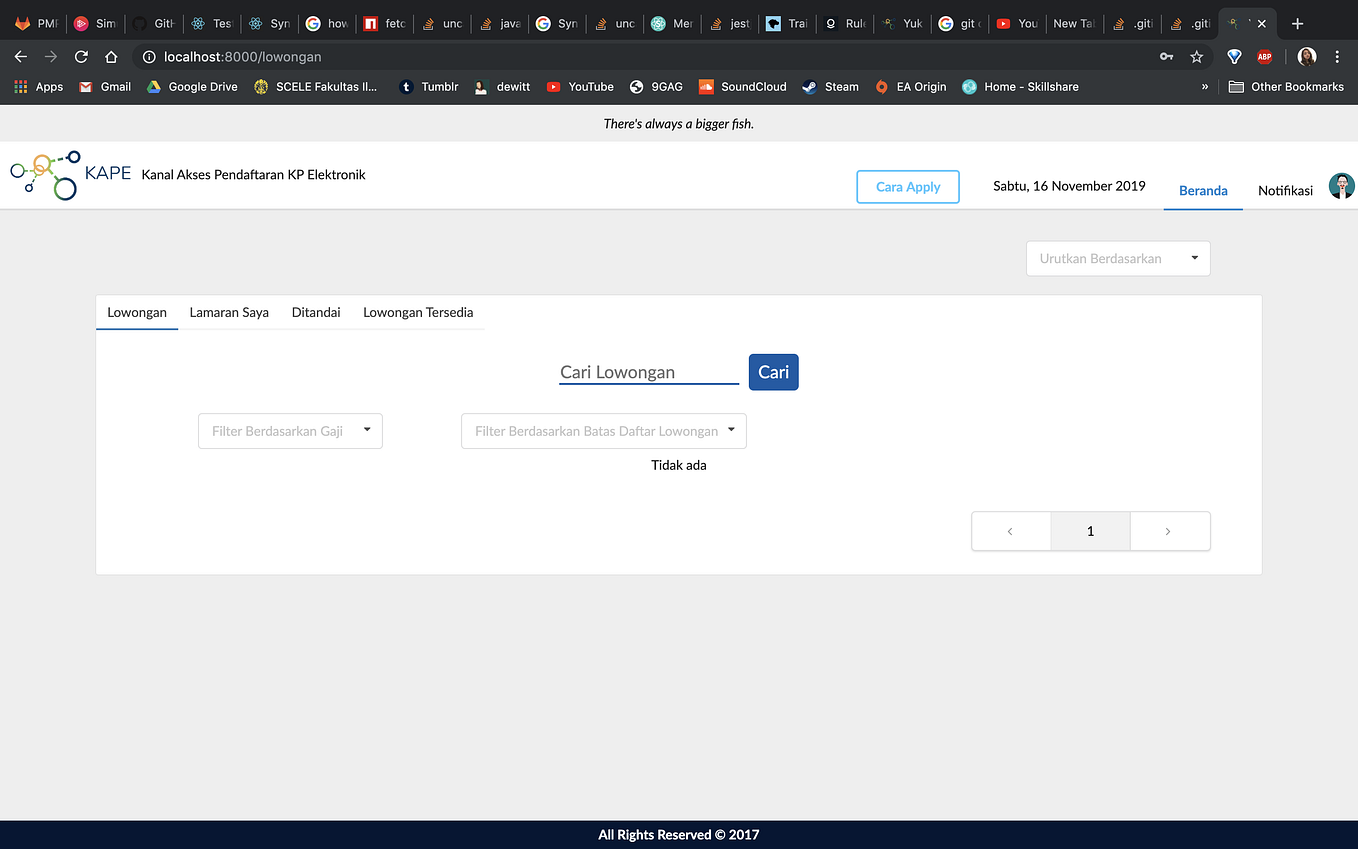This screenshot has width=1358, height=849.
Task: Switch to the New Tab browser tab
Action: click(x=1074, y=24)
